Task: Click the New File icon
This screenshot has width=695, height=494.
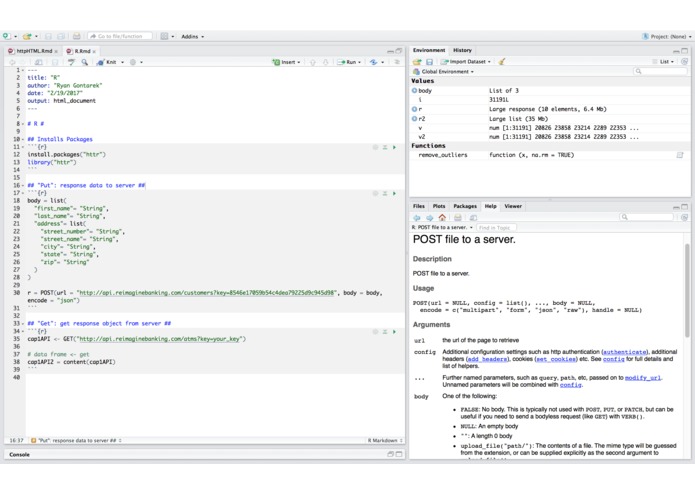Action: pyautogui.click(x=6, y=36)
